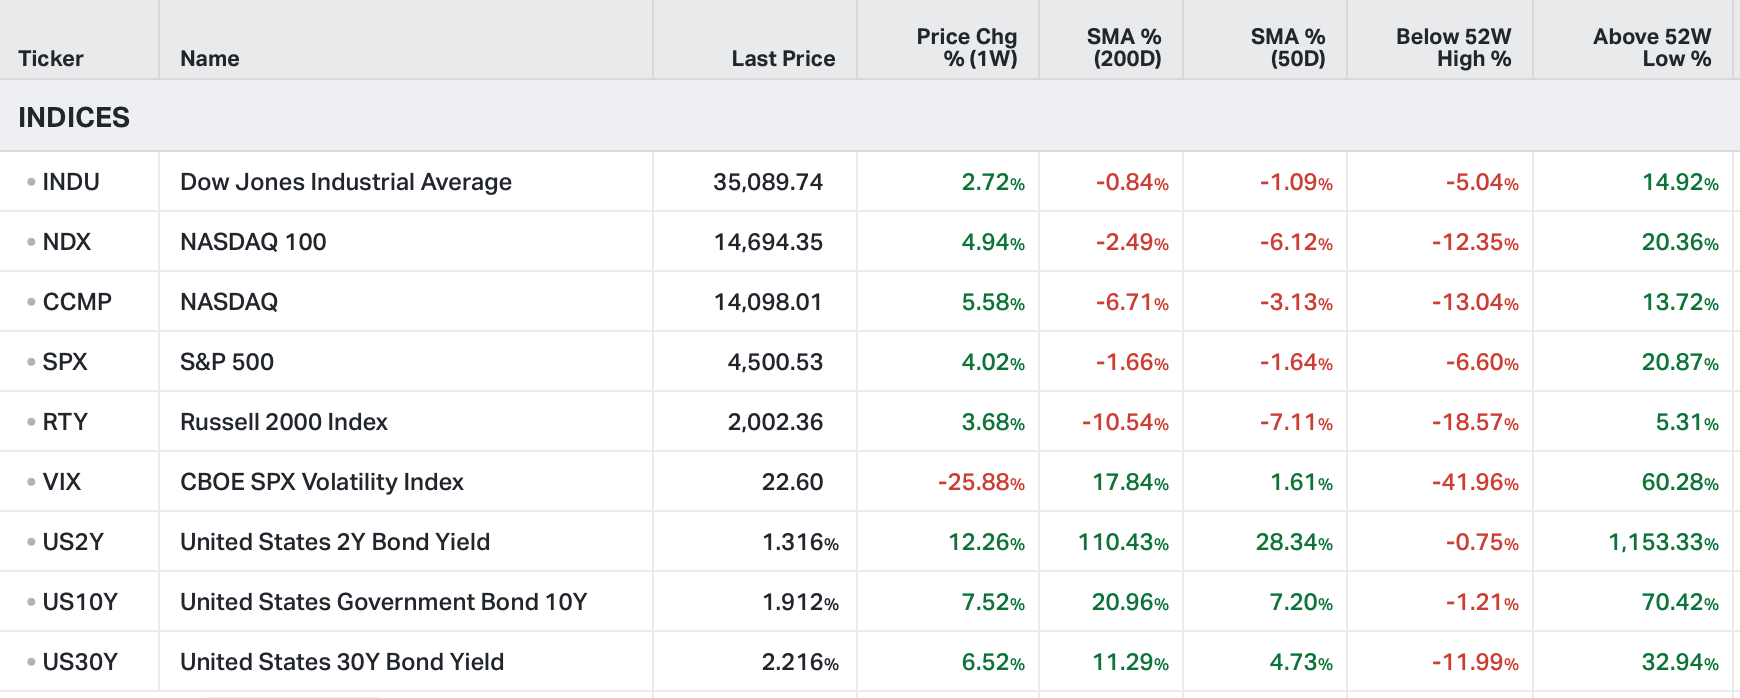The width and height of the screenshot is (1740, 698).
Task: Sort by SMA % (200D) header
Action: pyautogui.click(x=1125, y=48)
